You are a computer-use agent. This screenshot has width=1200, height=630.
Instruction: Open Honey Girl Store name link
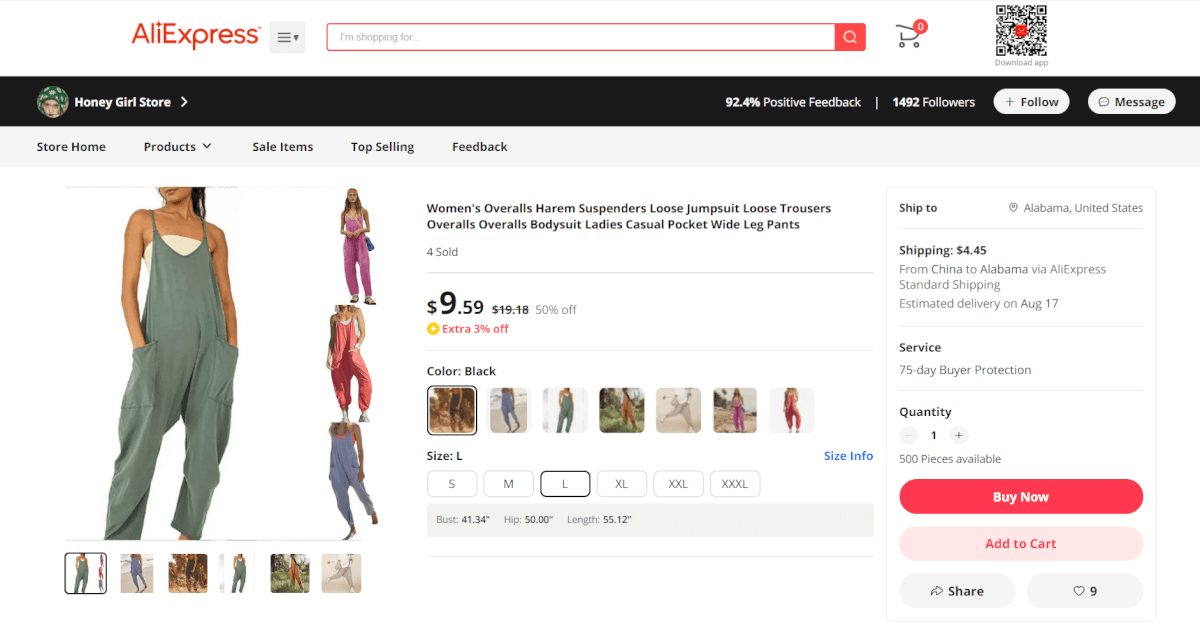[x=122, y=102]
